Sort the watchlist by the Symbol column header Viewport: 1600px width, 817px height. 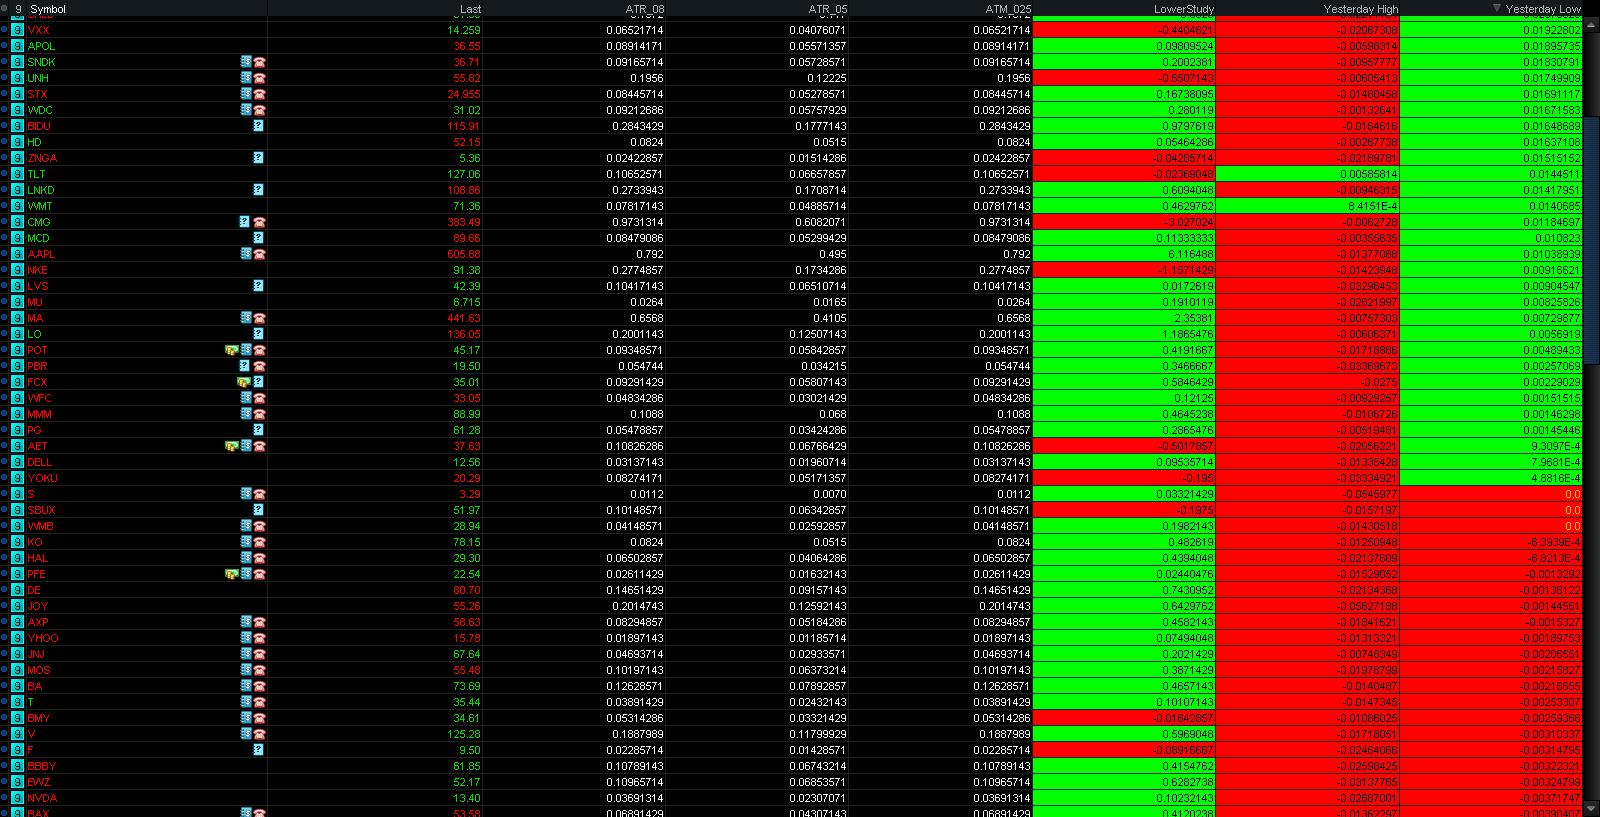click(48, 9)
